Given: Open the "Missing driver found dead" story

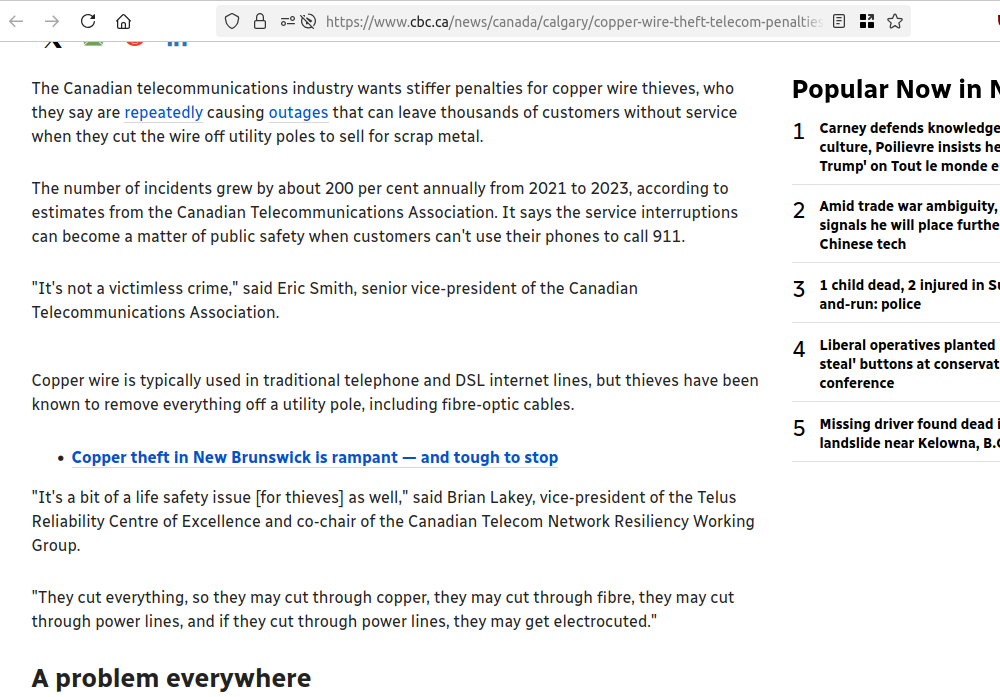Looking at the screenshot, I should [909, 434].
